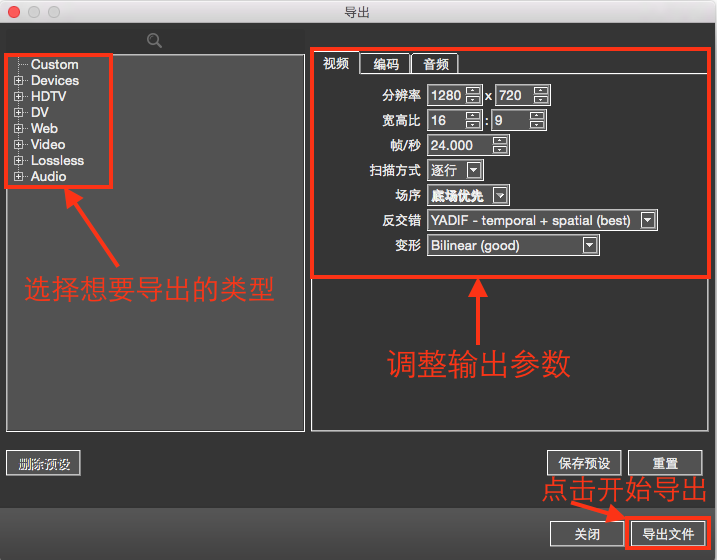The width and height of the screenshot is (717, 560).
Task: Expand the Audio preset group
Action: coord(18,176)
